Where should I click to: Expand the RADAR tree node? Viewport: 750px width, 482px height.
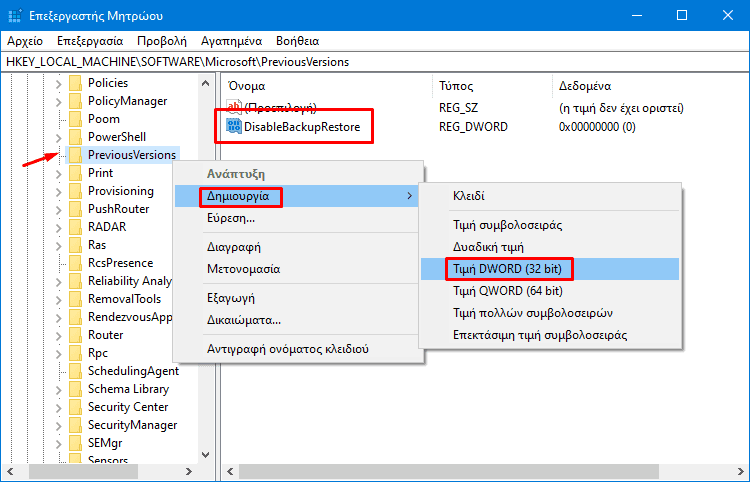click(59, 228)
